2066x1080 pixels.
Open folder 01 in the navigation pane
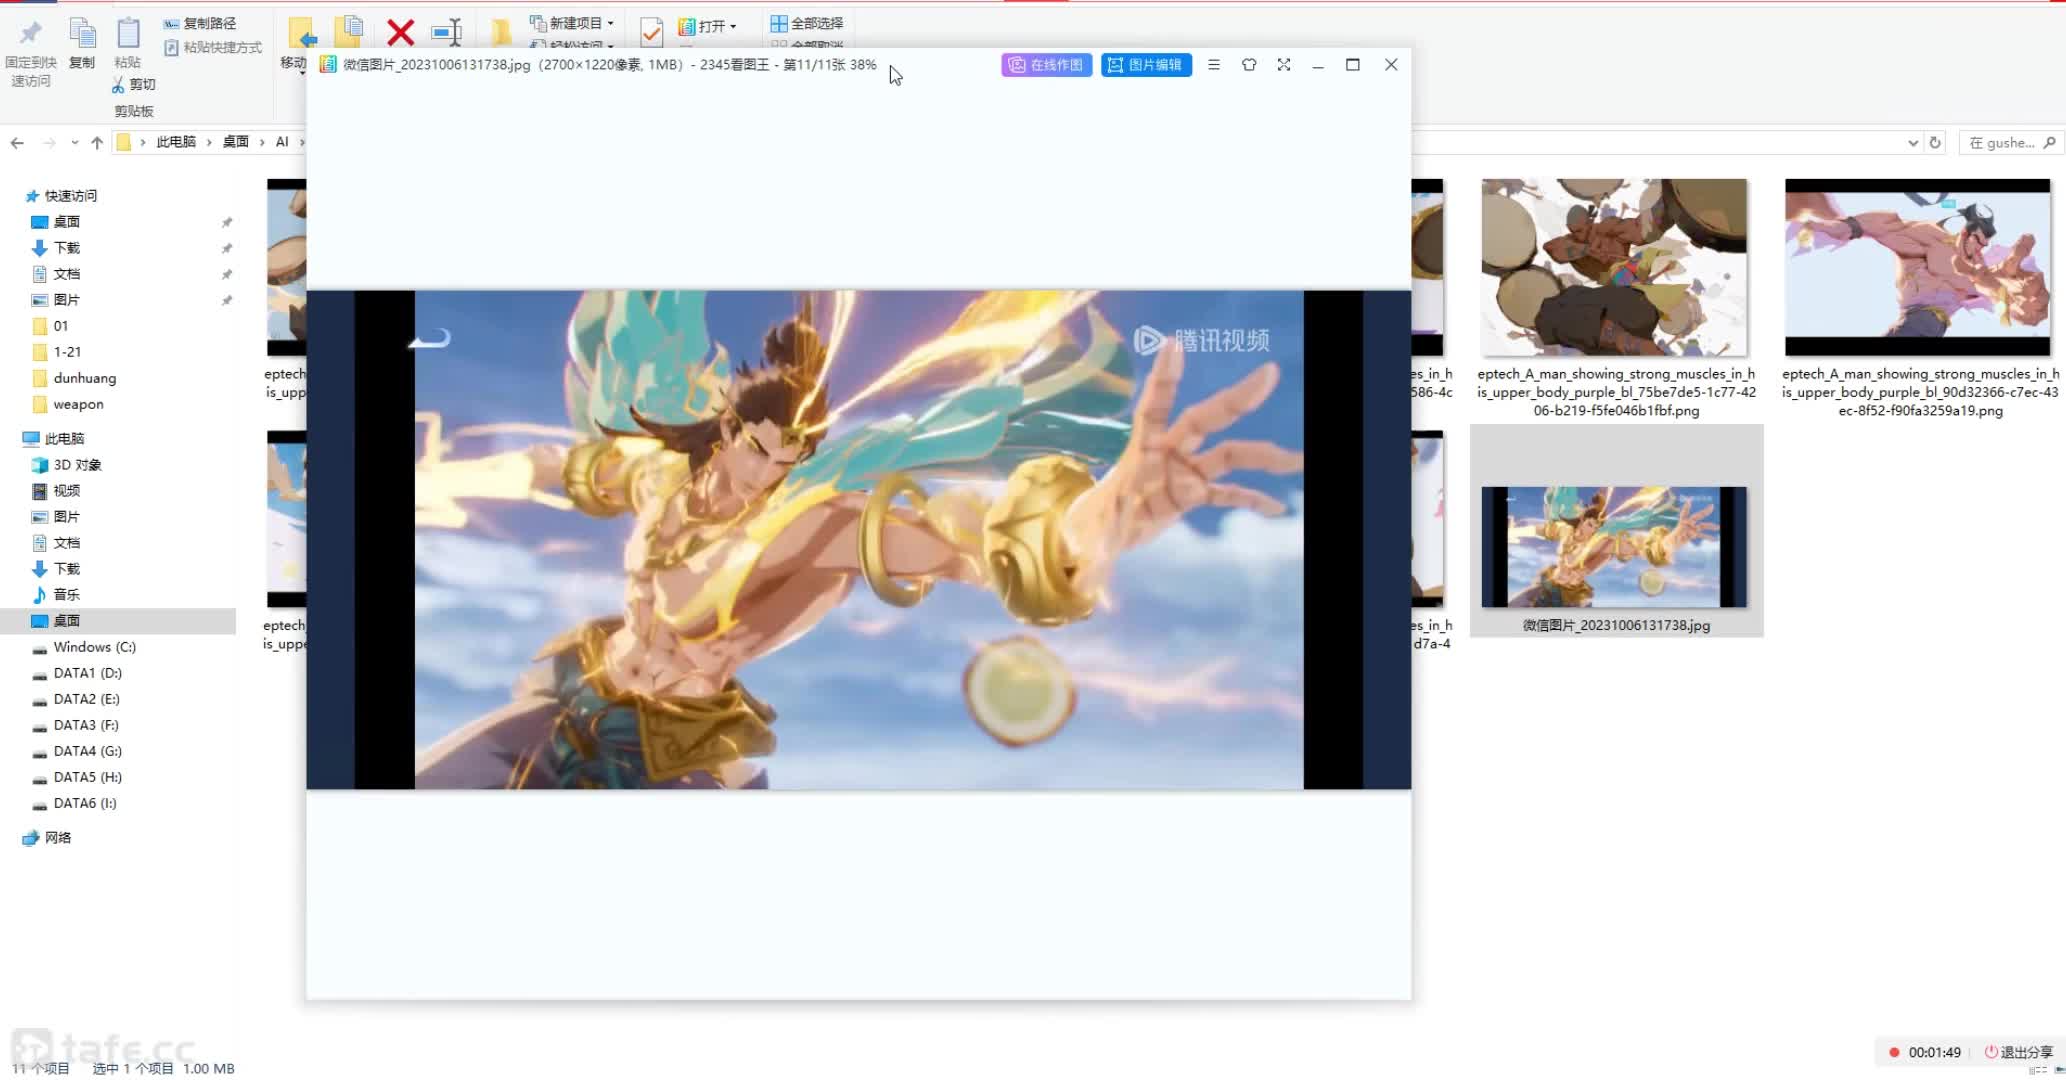(60, 326)
